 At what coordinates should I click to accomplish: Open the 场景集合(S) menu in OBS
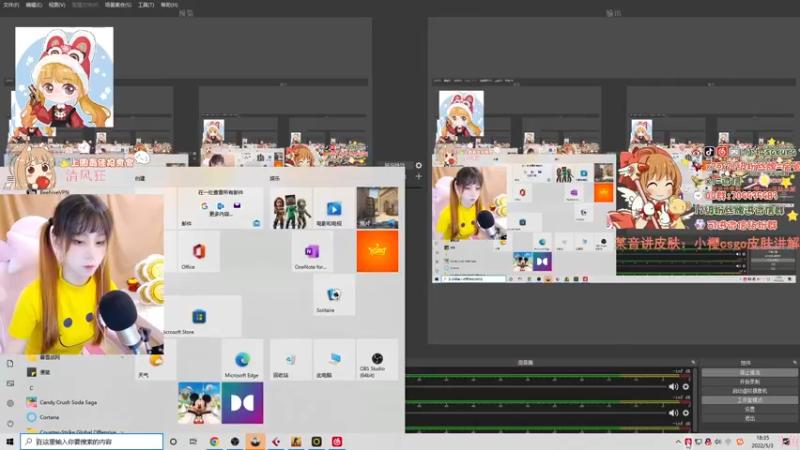(118, 5)
